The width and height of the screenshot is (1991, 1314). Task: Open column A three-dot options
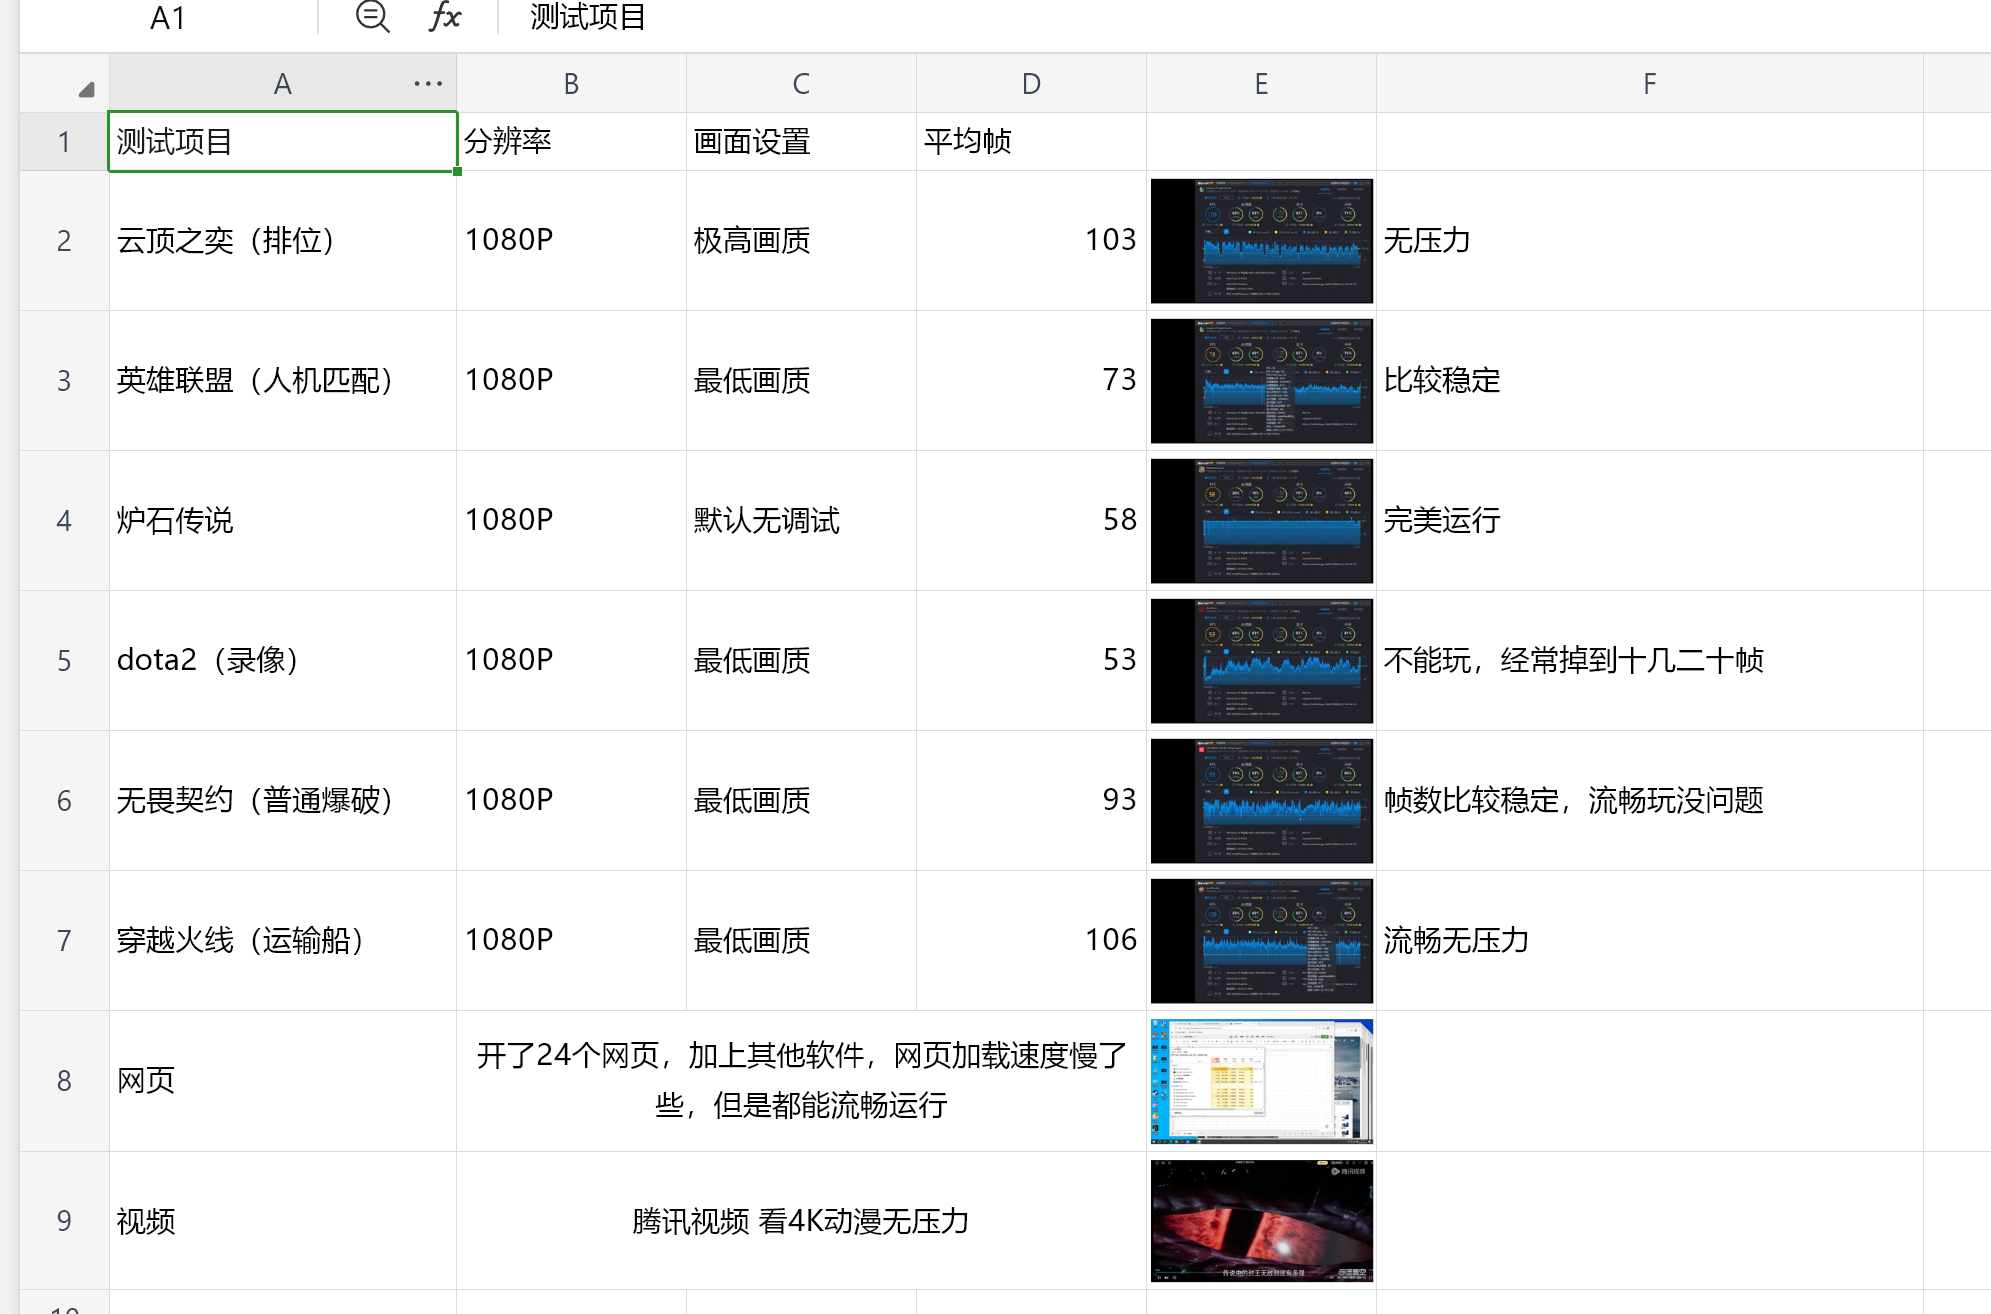click(x=428, y=84)
